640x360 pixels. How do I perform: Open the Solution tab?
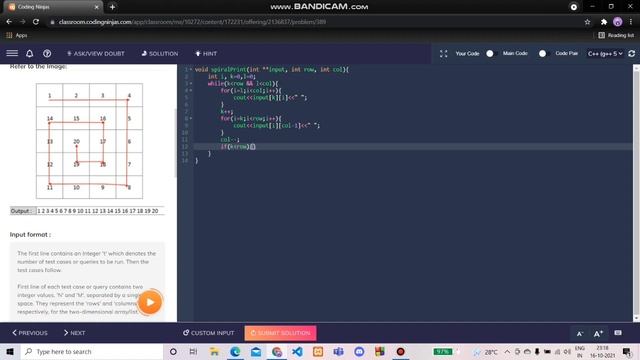pos(160,53)
